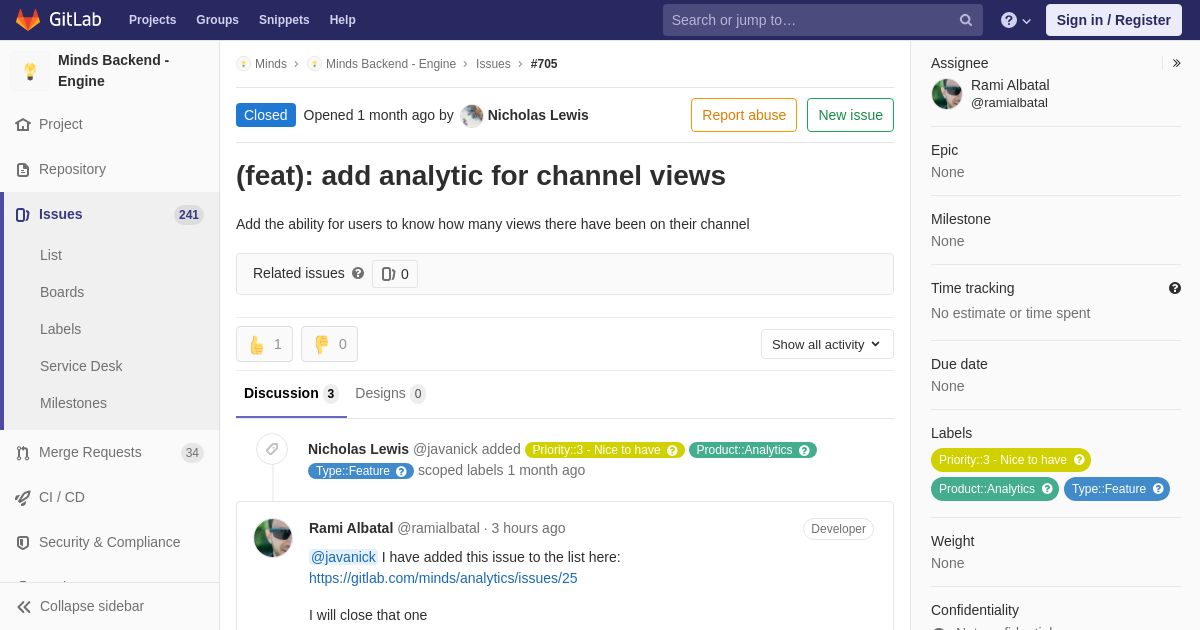
Task: Click the Developer role badge
Action: pyautogui.click(x=838, y=529)
